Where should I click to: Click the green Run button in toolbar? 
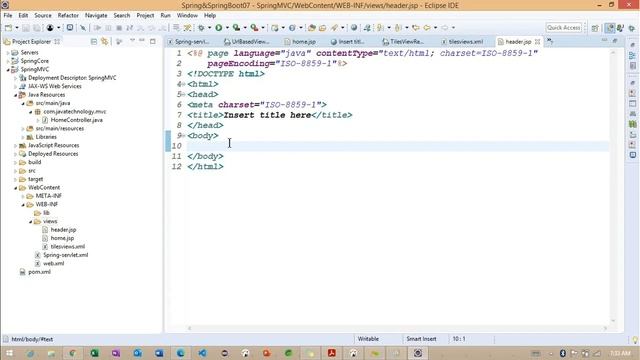click(219, 28)
